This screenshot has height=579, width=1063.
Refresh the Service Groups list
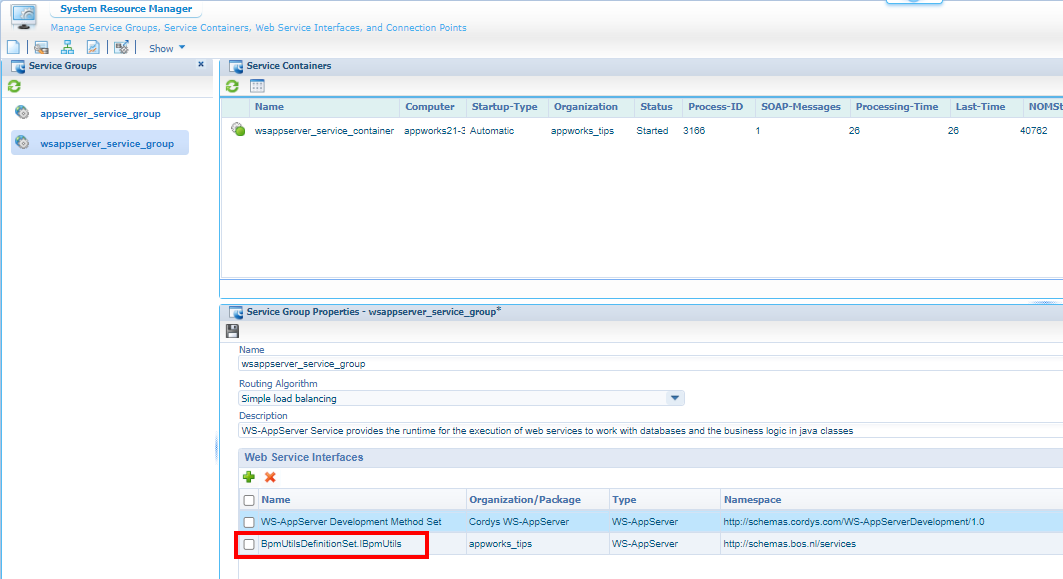click(x=14, y=87)
